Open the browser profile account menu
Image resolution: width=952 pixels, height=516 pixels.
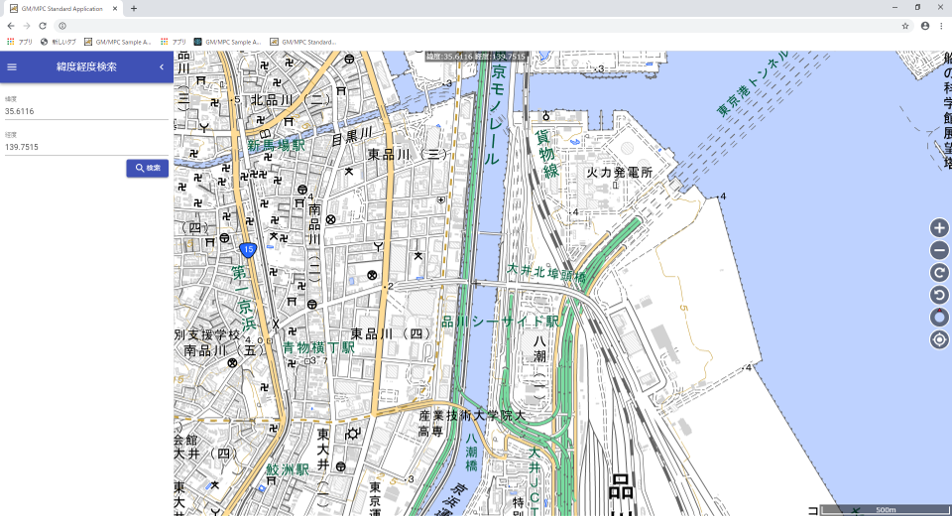click(x=925, y=26)
